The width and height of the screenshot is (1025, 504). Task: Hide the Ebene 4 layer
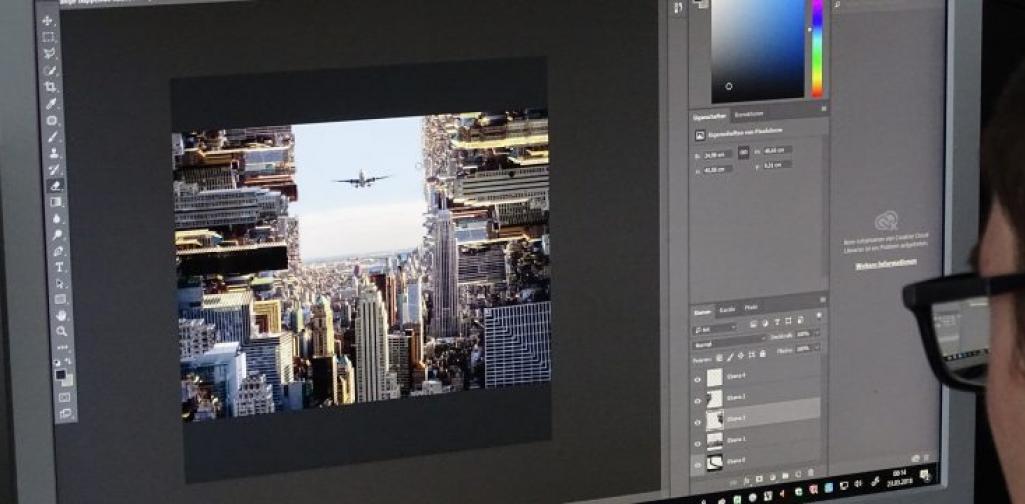coord(698,377)
